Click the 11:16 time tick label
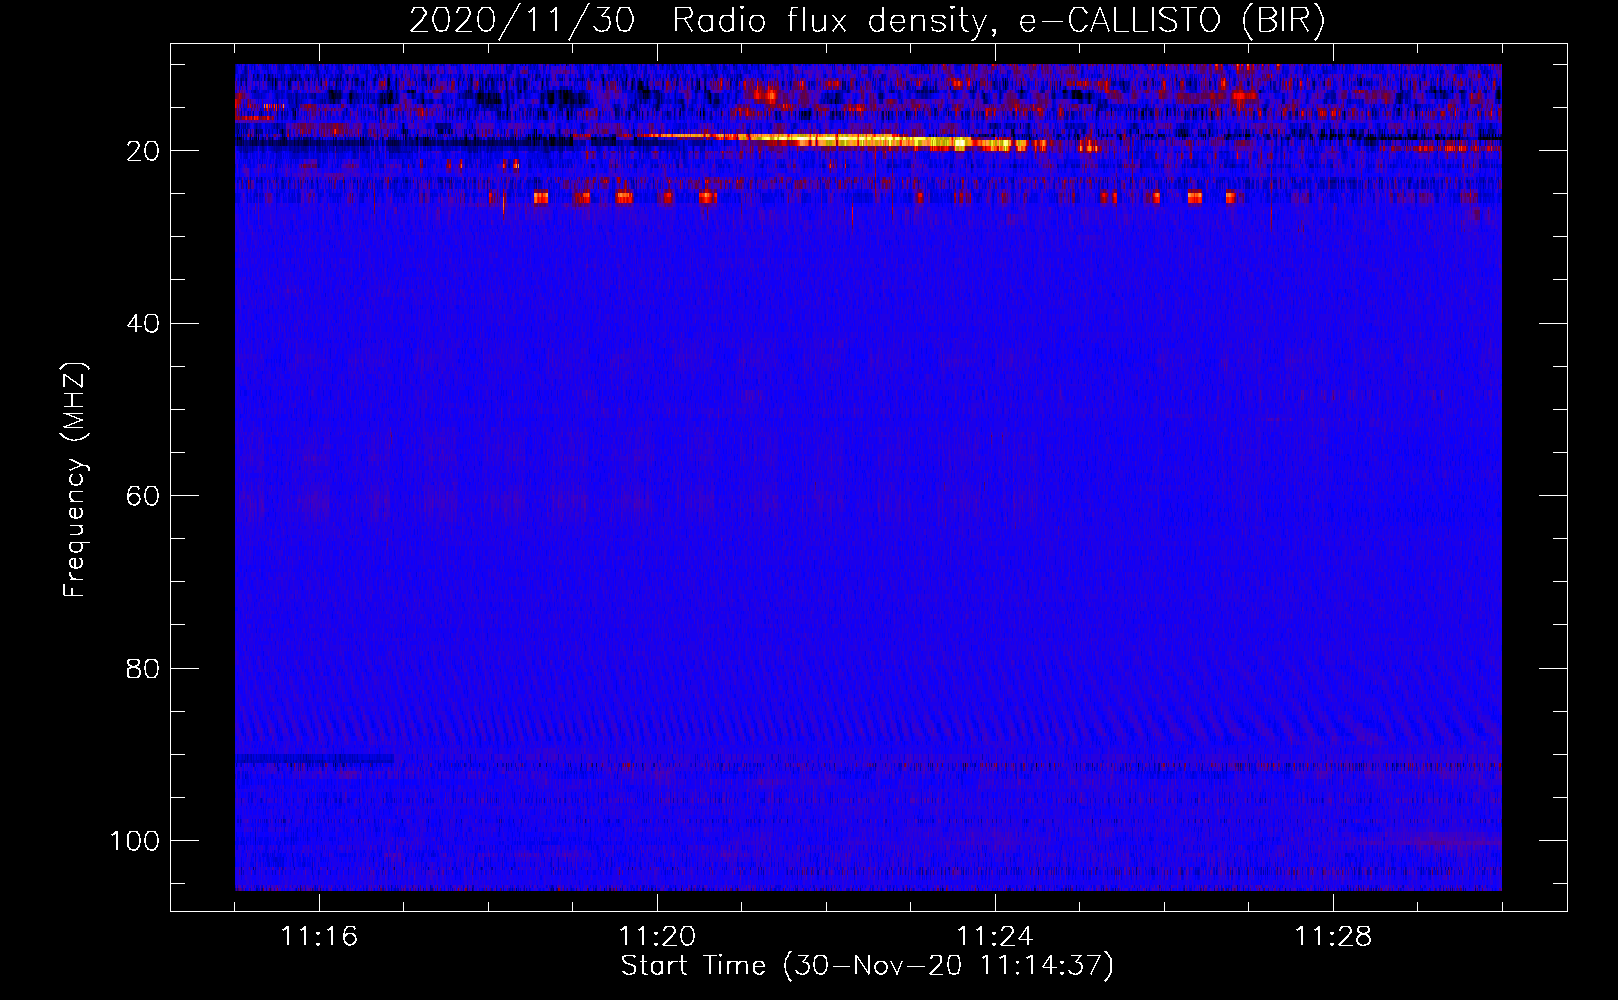This screenshot has width=1618, height=1000. (x=319, y=937)
